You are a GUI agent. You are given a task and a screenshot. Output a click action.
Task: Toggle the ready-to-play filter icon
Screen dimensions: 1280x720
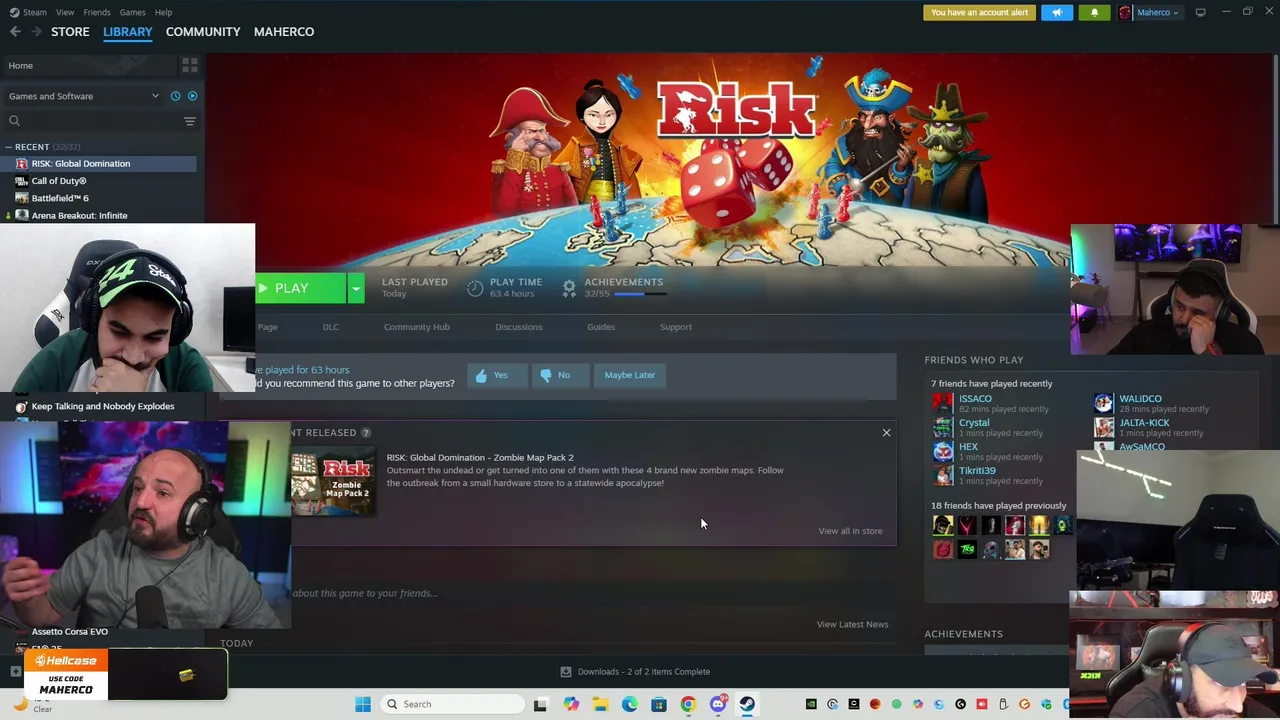pos(192,96)
